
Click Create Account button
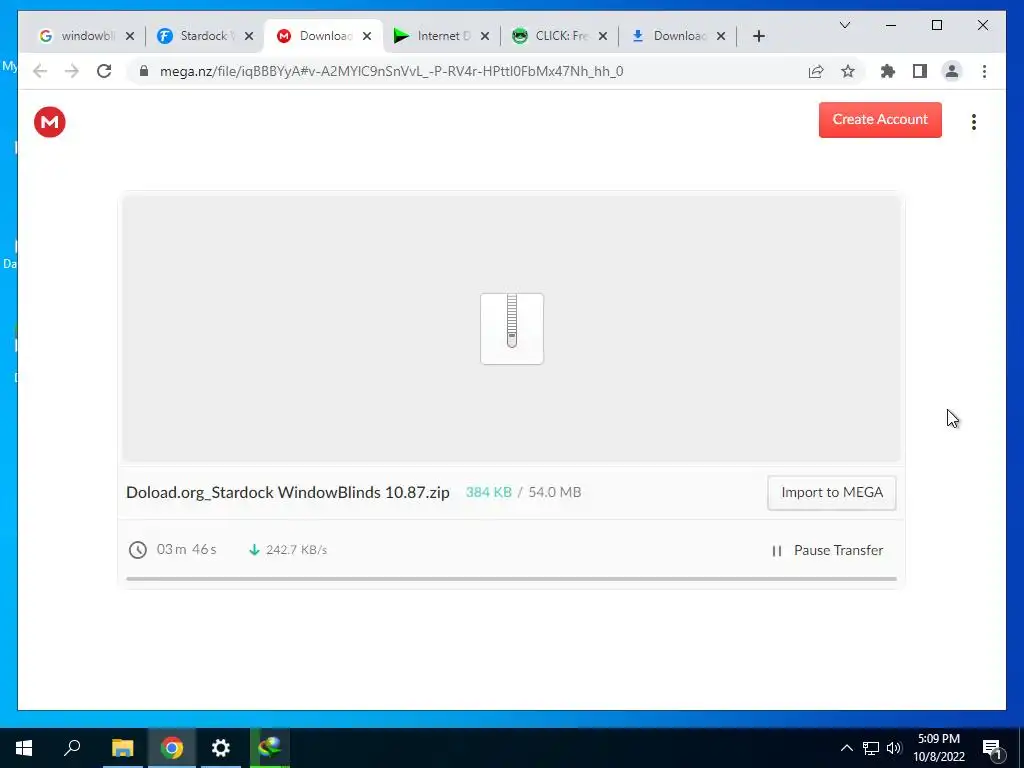(880, 120)
